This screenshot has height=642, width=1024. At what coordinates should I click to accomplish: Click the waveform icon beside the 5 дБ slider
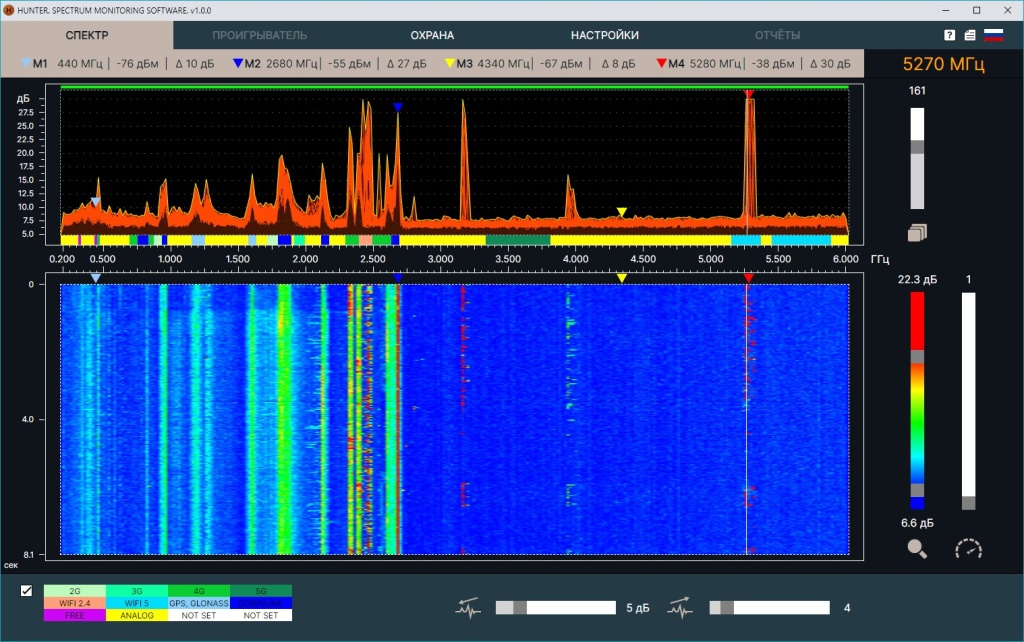(x=469, y=606)
